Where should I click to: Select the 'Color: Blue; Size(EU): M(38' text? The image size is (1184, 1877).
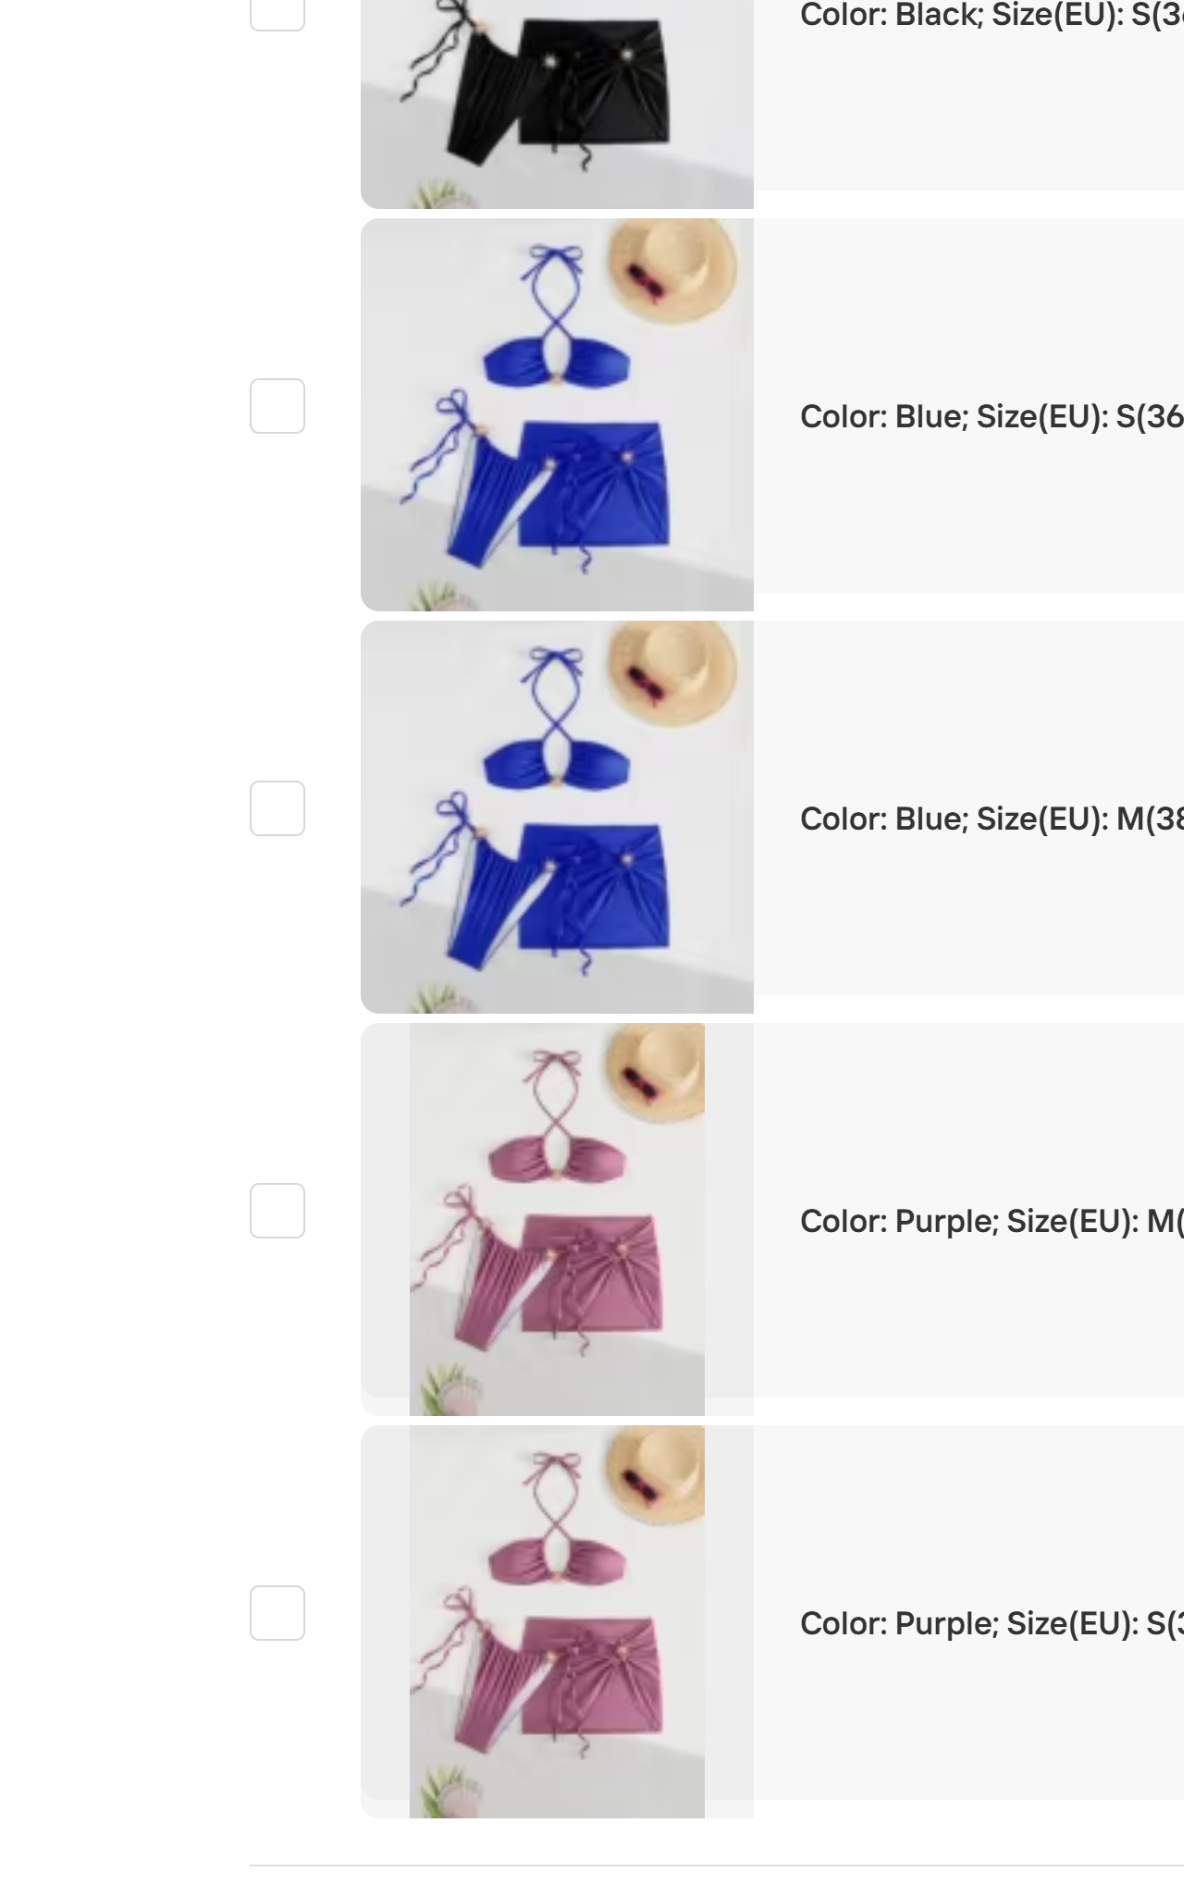click(x=992, y=819)
